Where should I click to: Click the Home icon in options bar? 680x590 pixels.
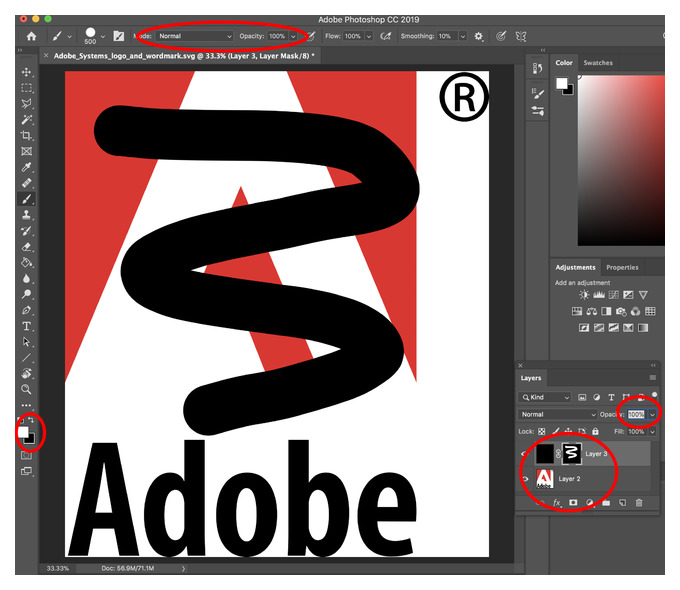31,36
